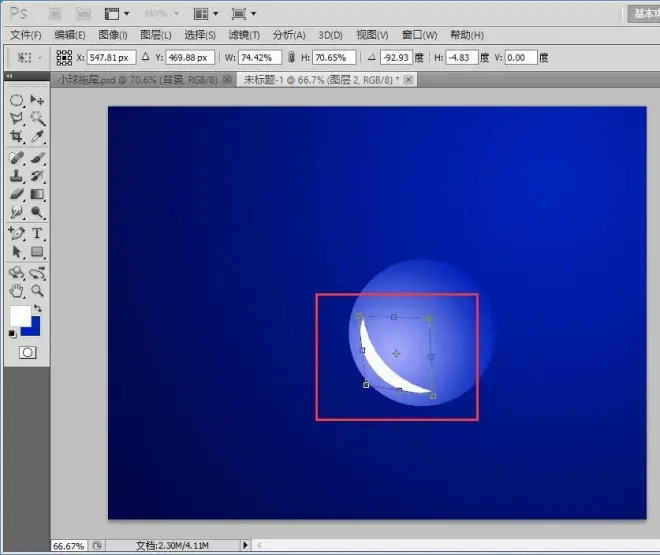Open the 图层(L) menu
The height and width of the screenshot is (555, 660).
(156, 35)
